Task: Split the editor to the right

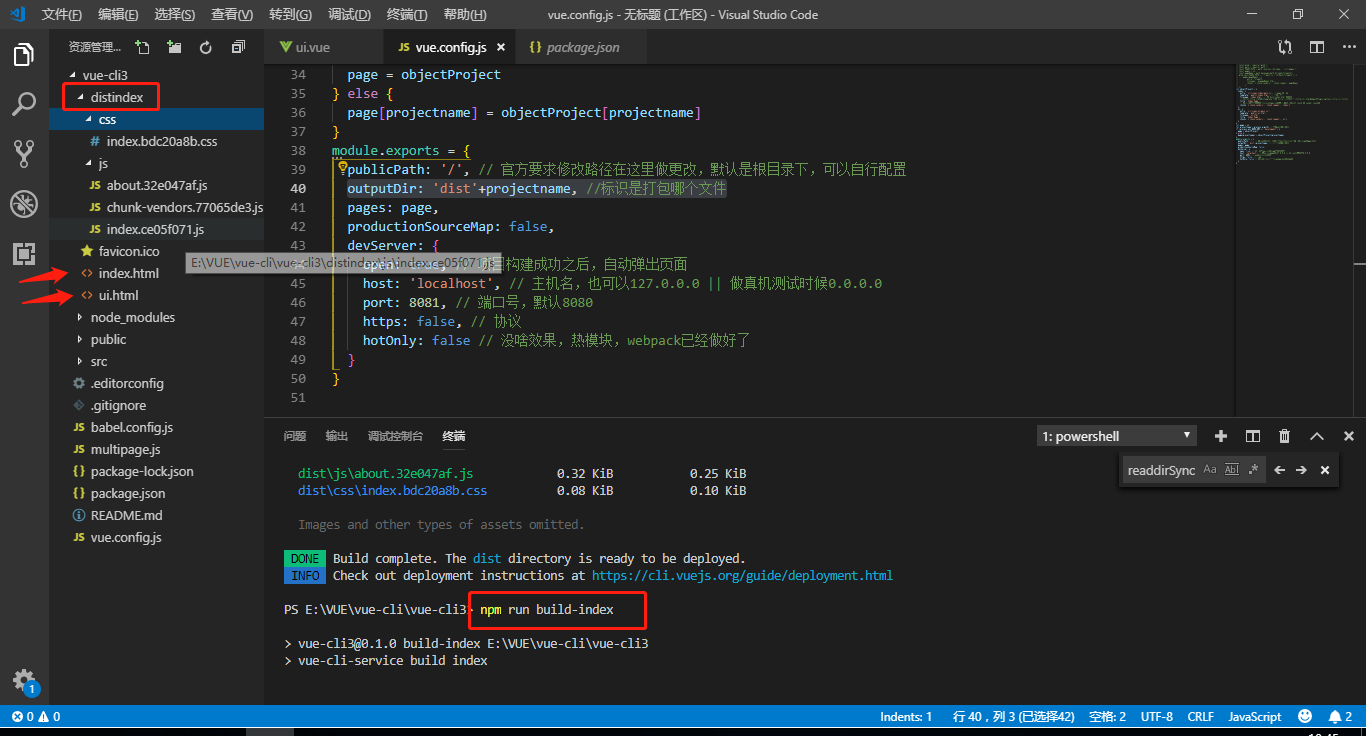Action: click(1317, 47)
